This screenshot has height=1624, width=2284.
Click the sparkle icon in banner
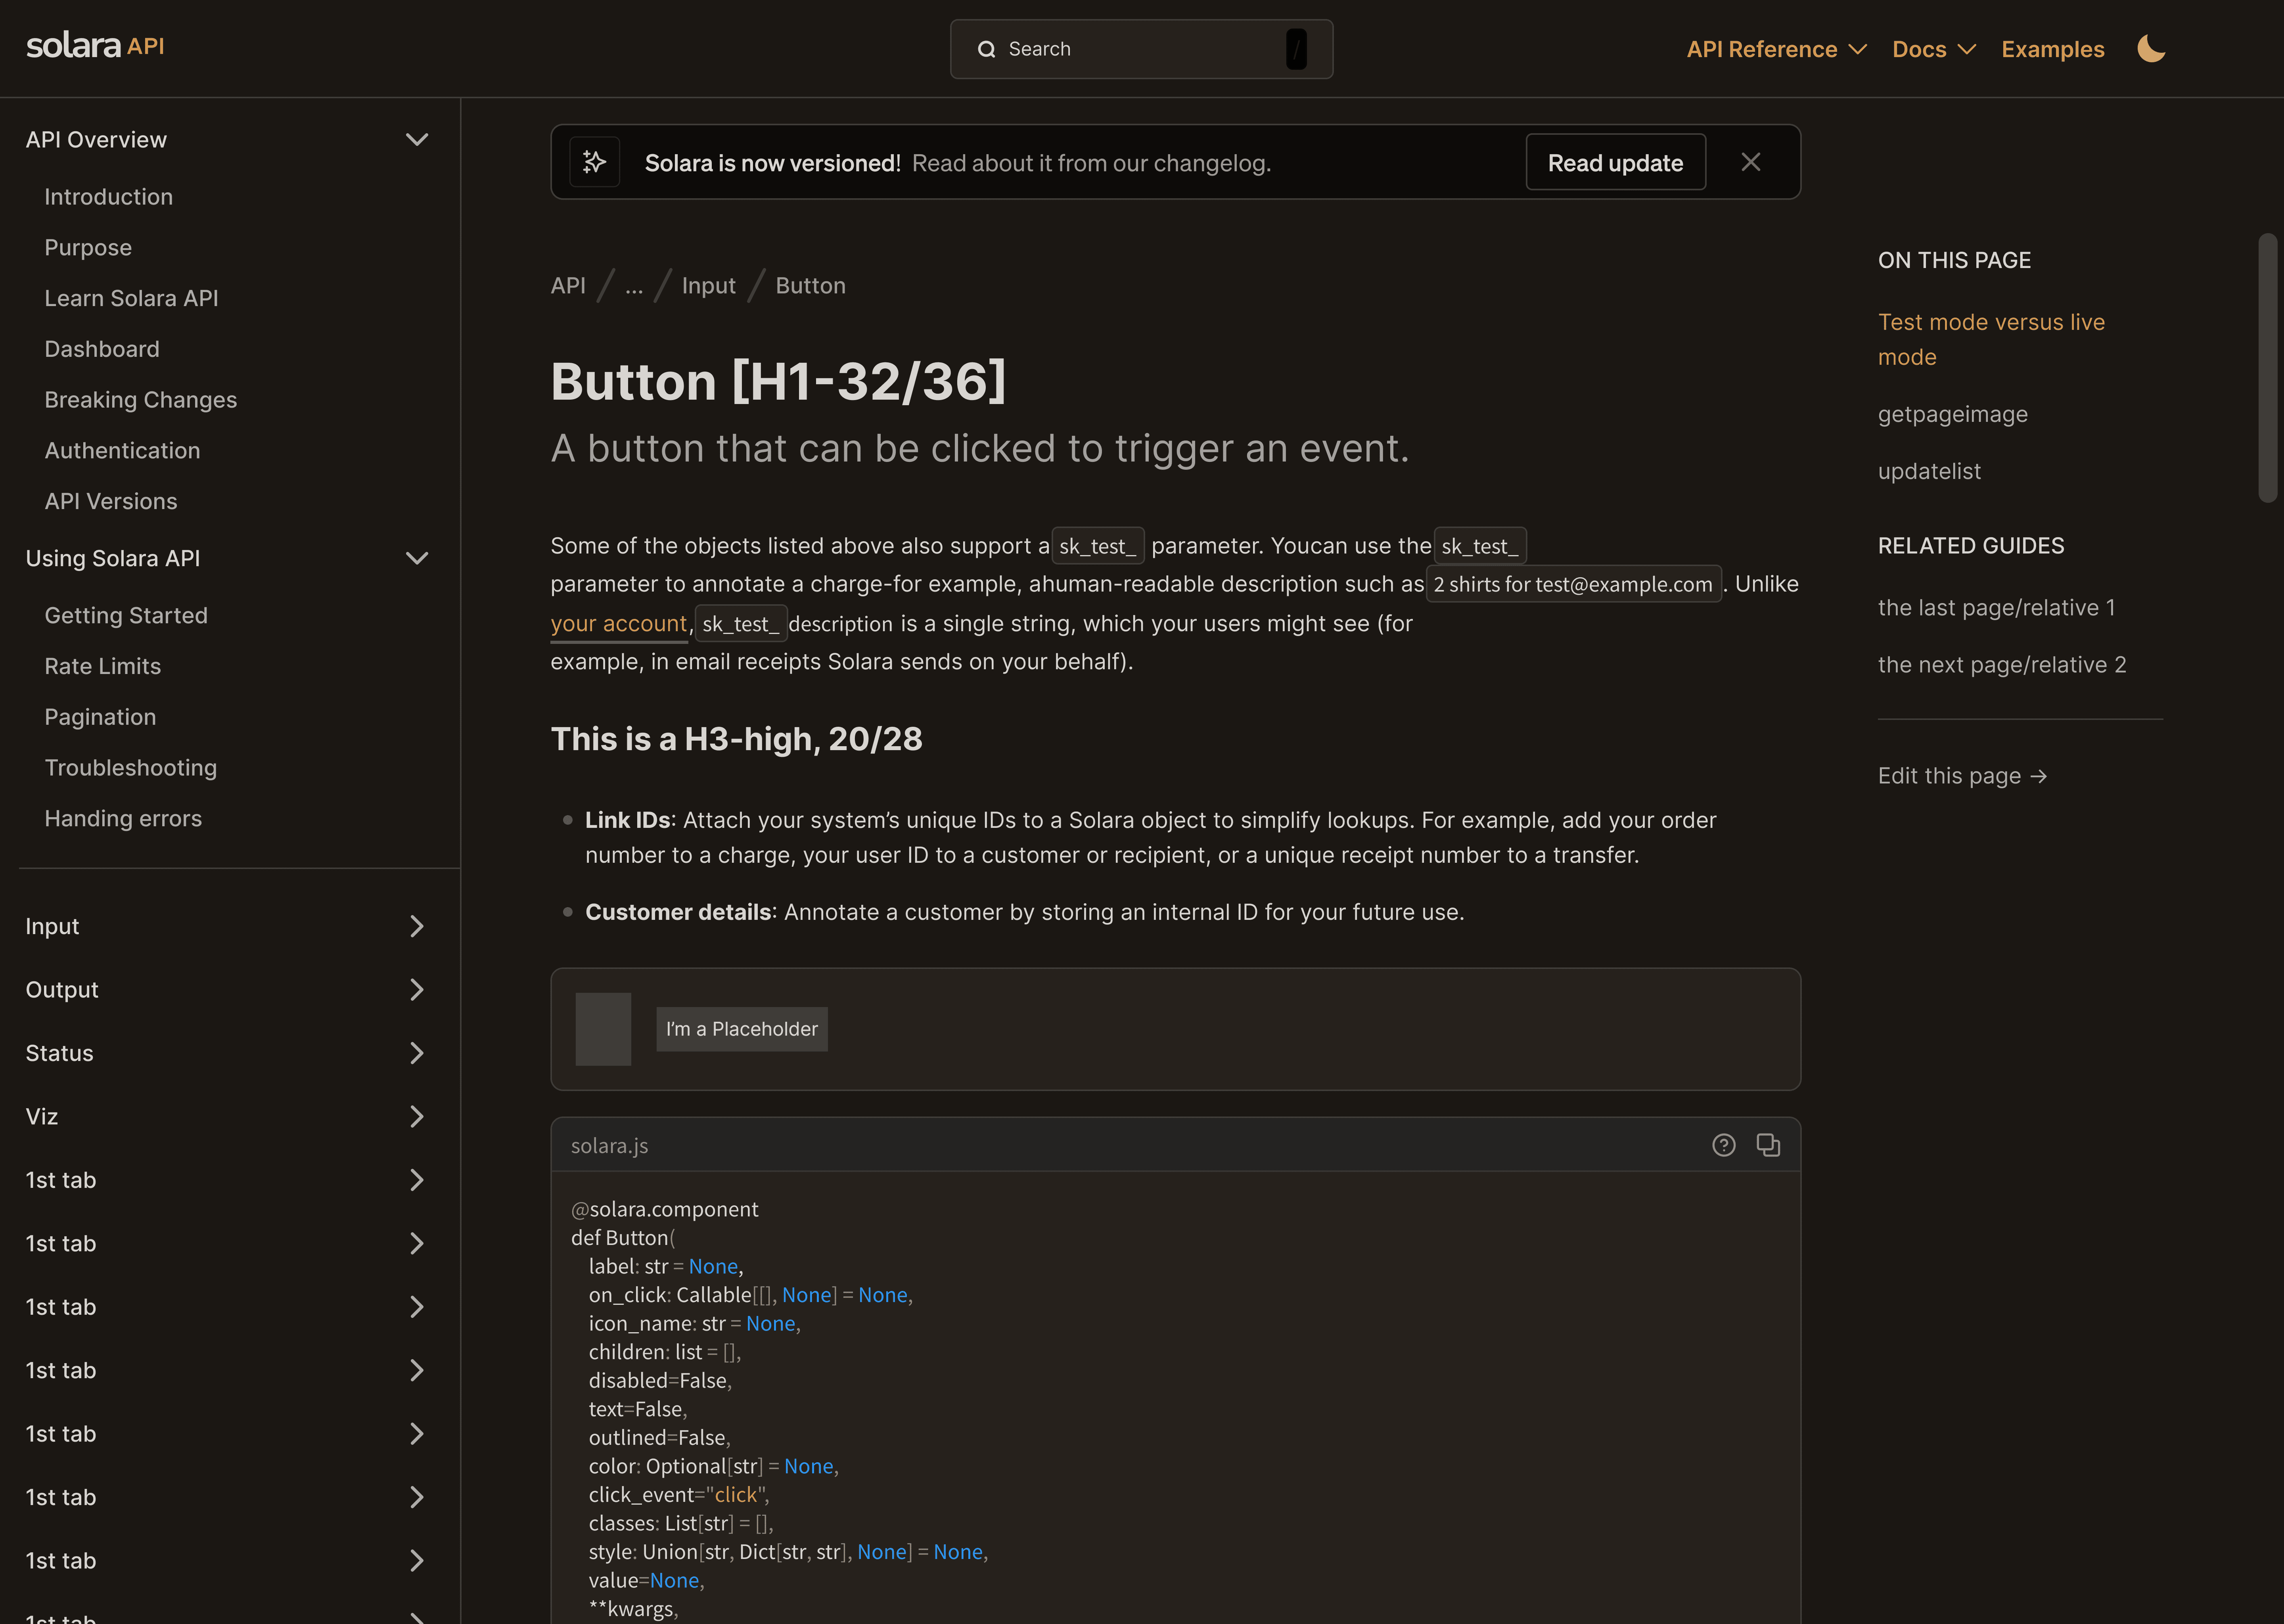click(x=594, y=162)
